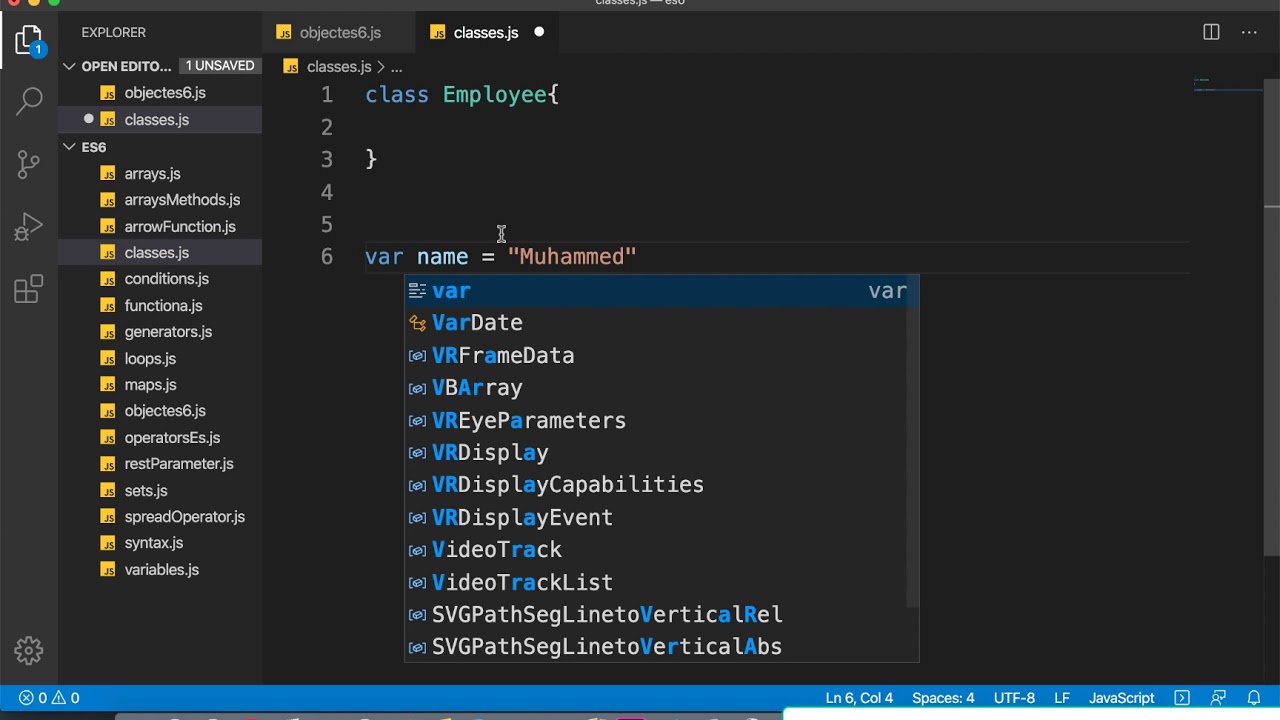Click the Prettier status bar icon

[1182, 698]
